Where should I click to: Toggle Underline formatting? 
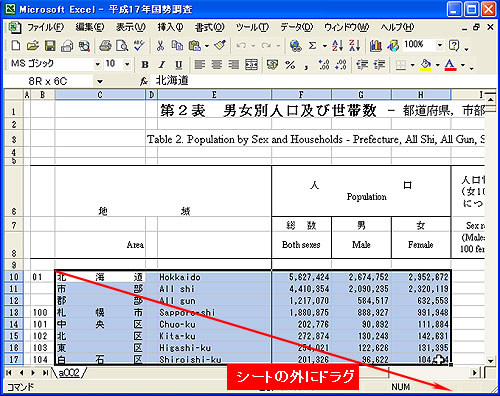pyautogui.click(x=179, y=64)
